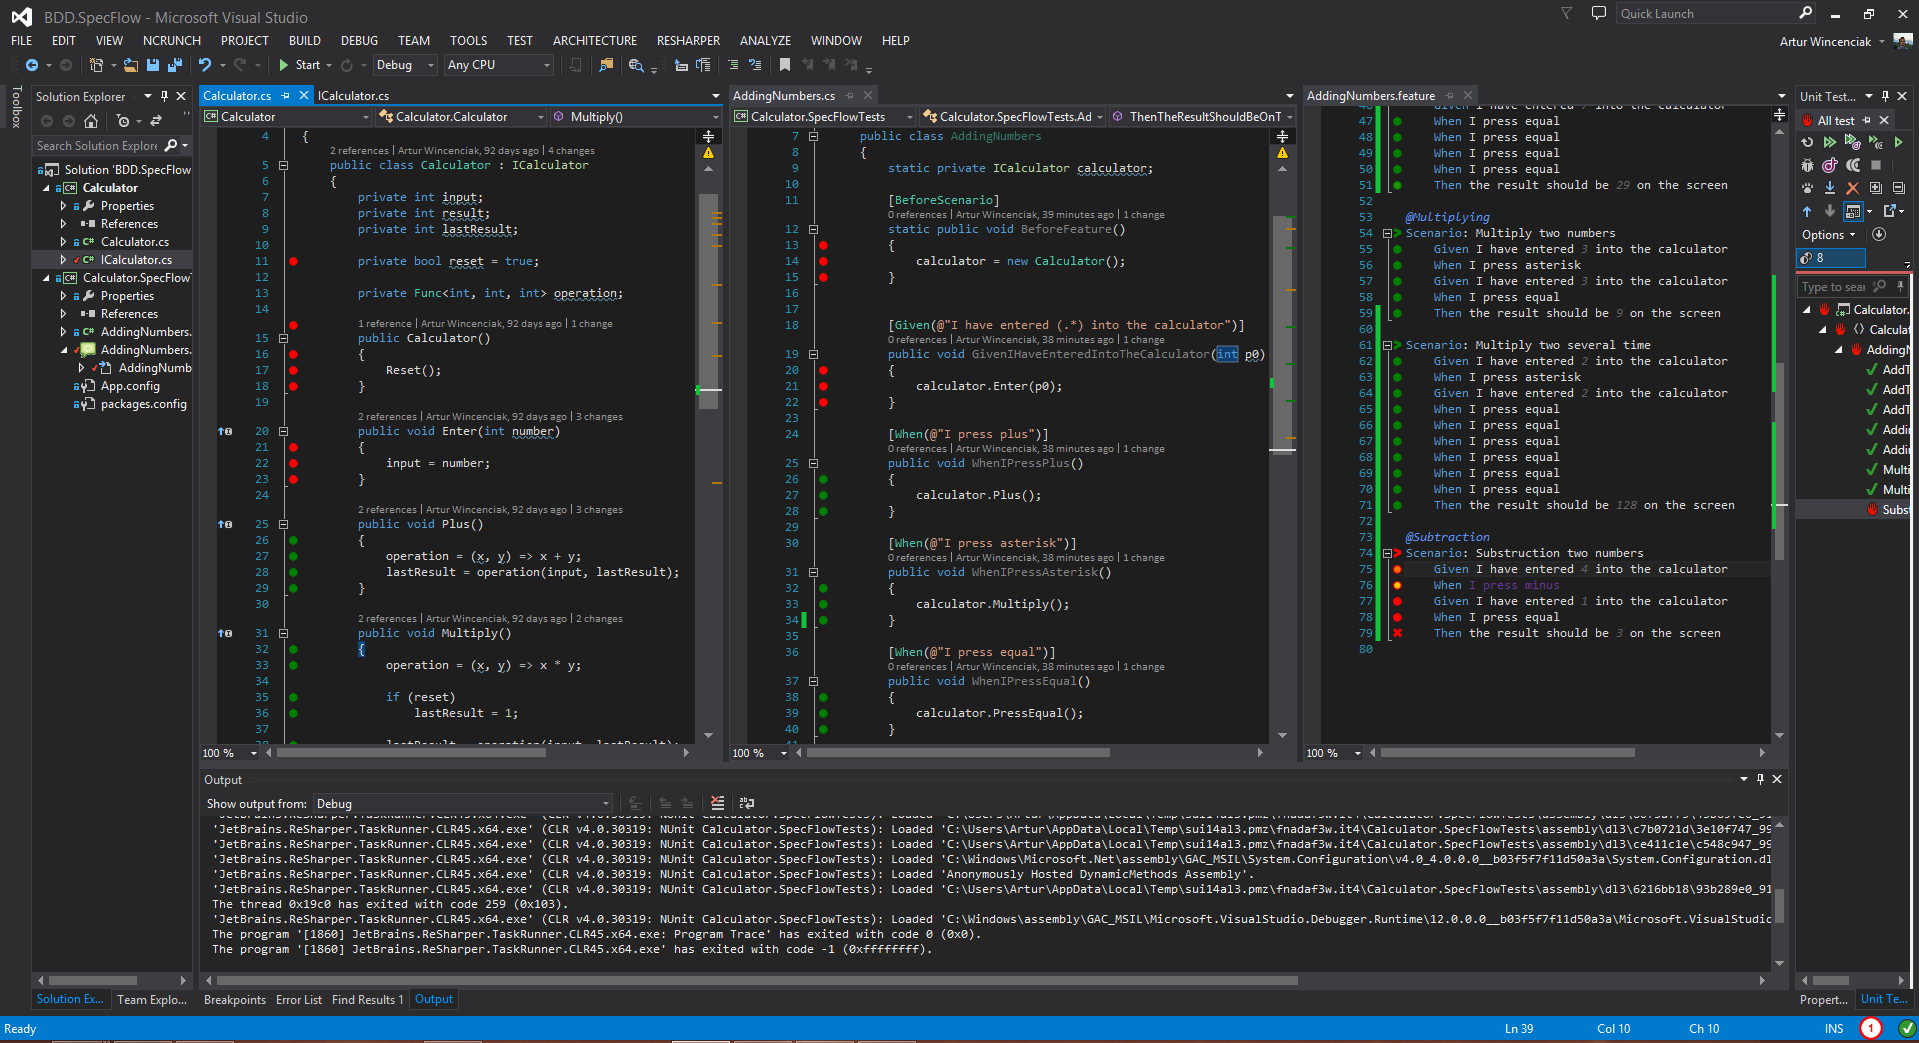Click the Search Solution Explorer input field
This screenshot has height=1043, width=1919.
click(97, 146)
